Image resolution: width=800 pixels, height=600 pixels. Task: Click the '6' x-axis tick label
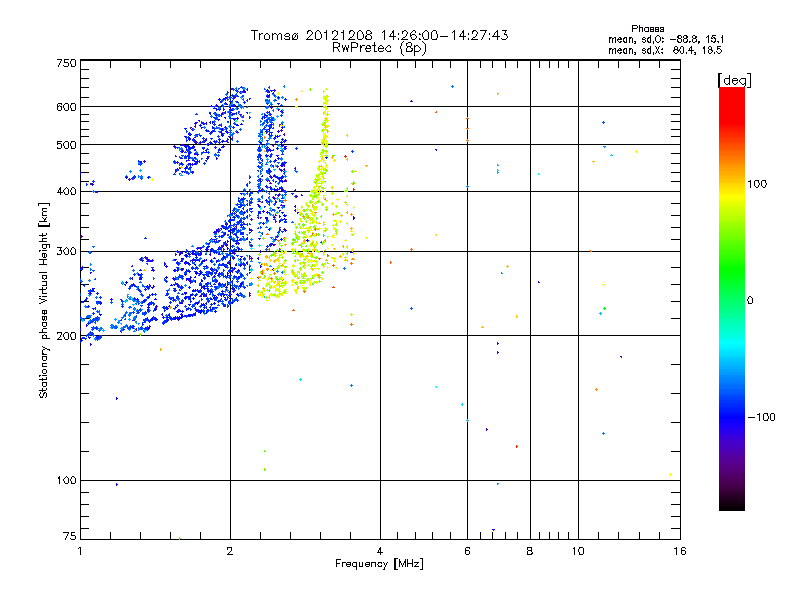click(467, 551)
